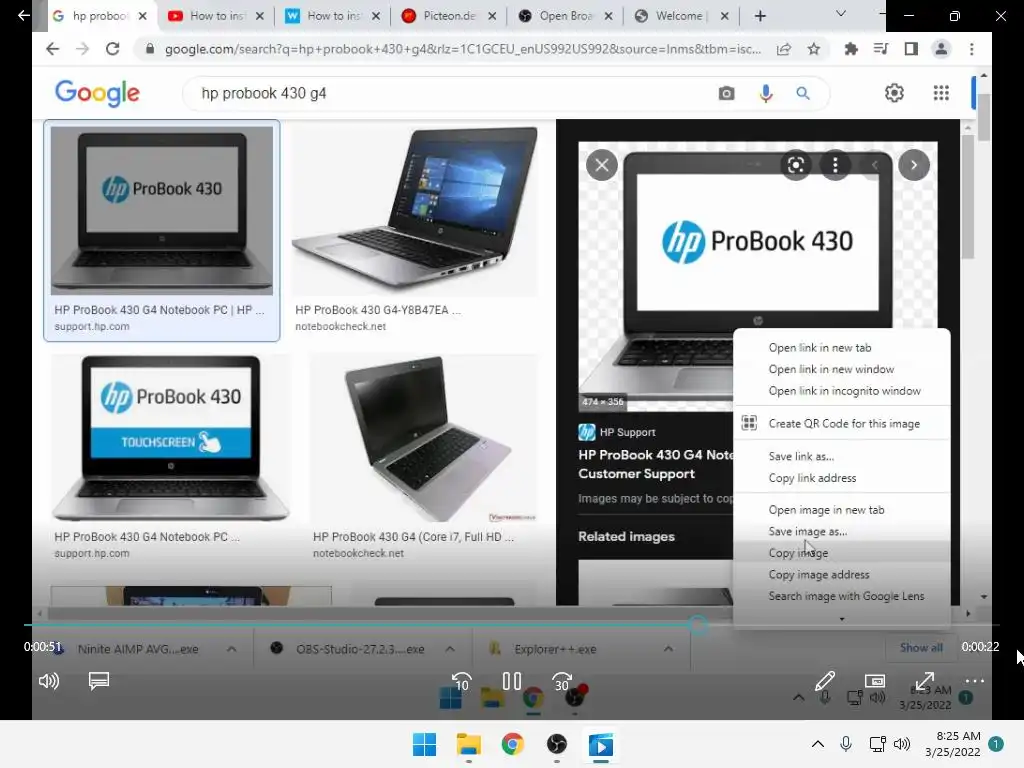Reload the Google search page
1024x768 pixels.
coord(112,49)
